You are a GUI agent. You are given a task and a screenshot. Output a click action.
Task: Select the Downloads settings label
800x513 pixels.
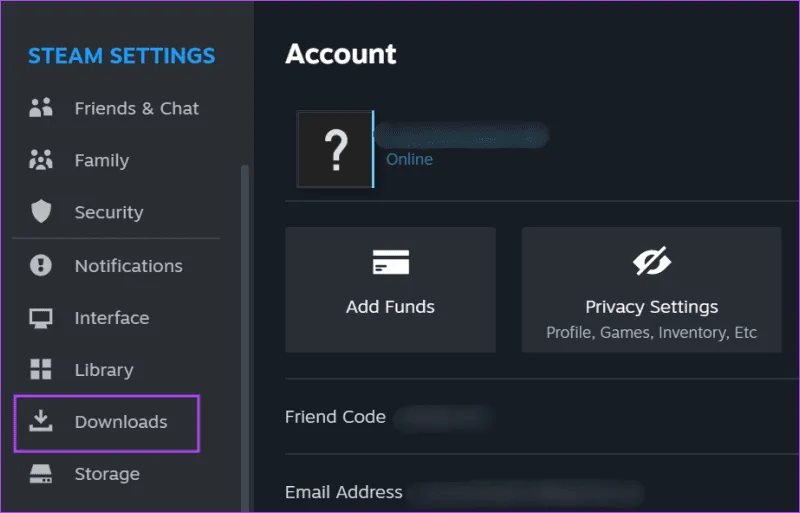tap(120, 422)
